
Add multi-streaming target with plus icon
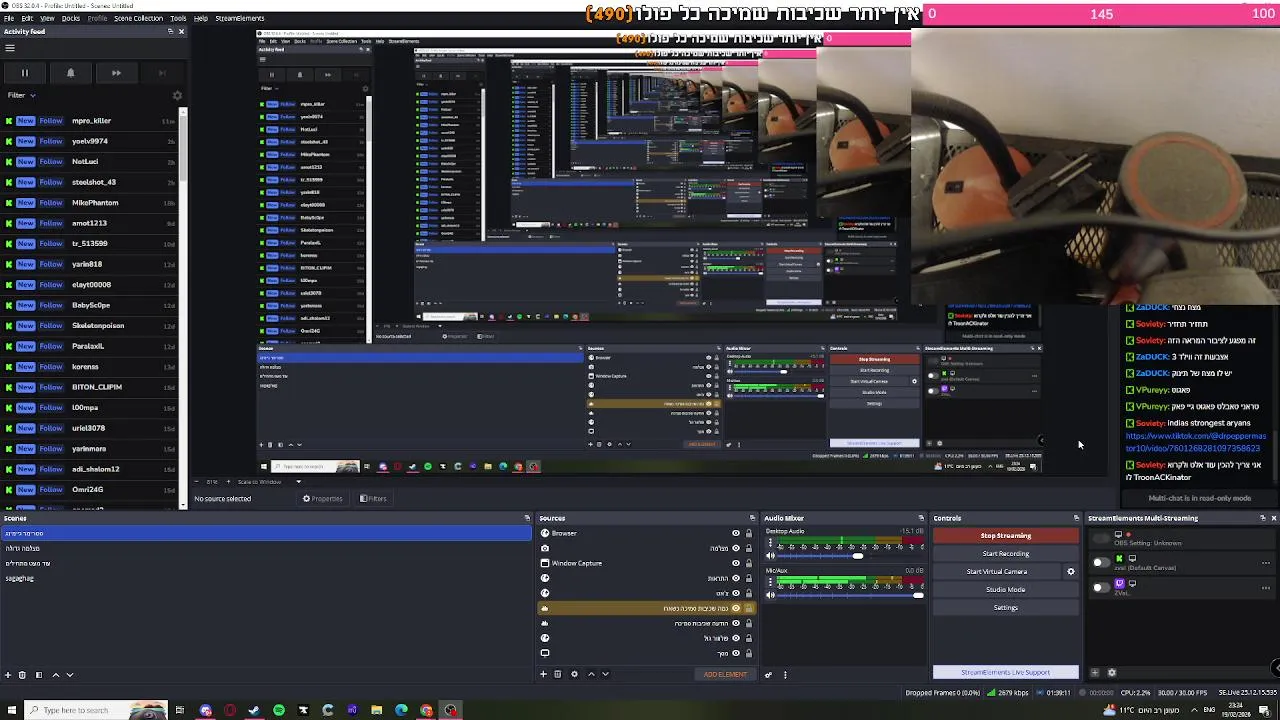click(1095, 673)
